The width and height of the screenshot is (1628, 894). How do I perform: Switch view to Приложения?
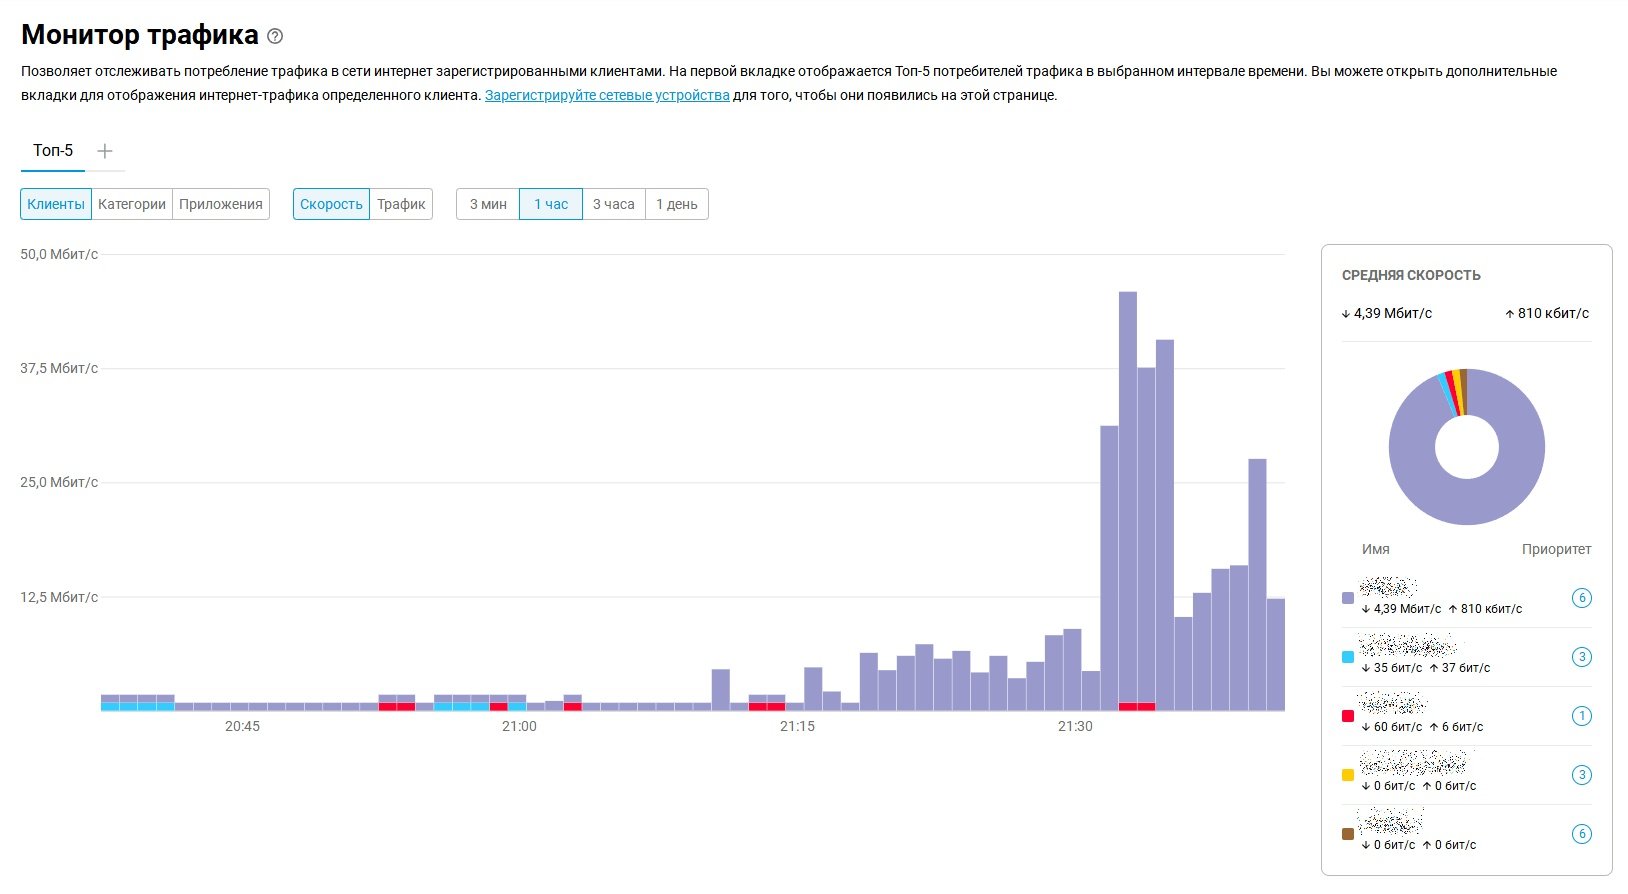point(221,204)
